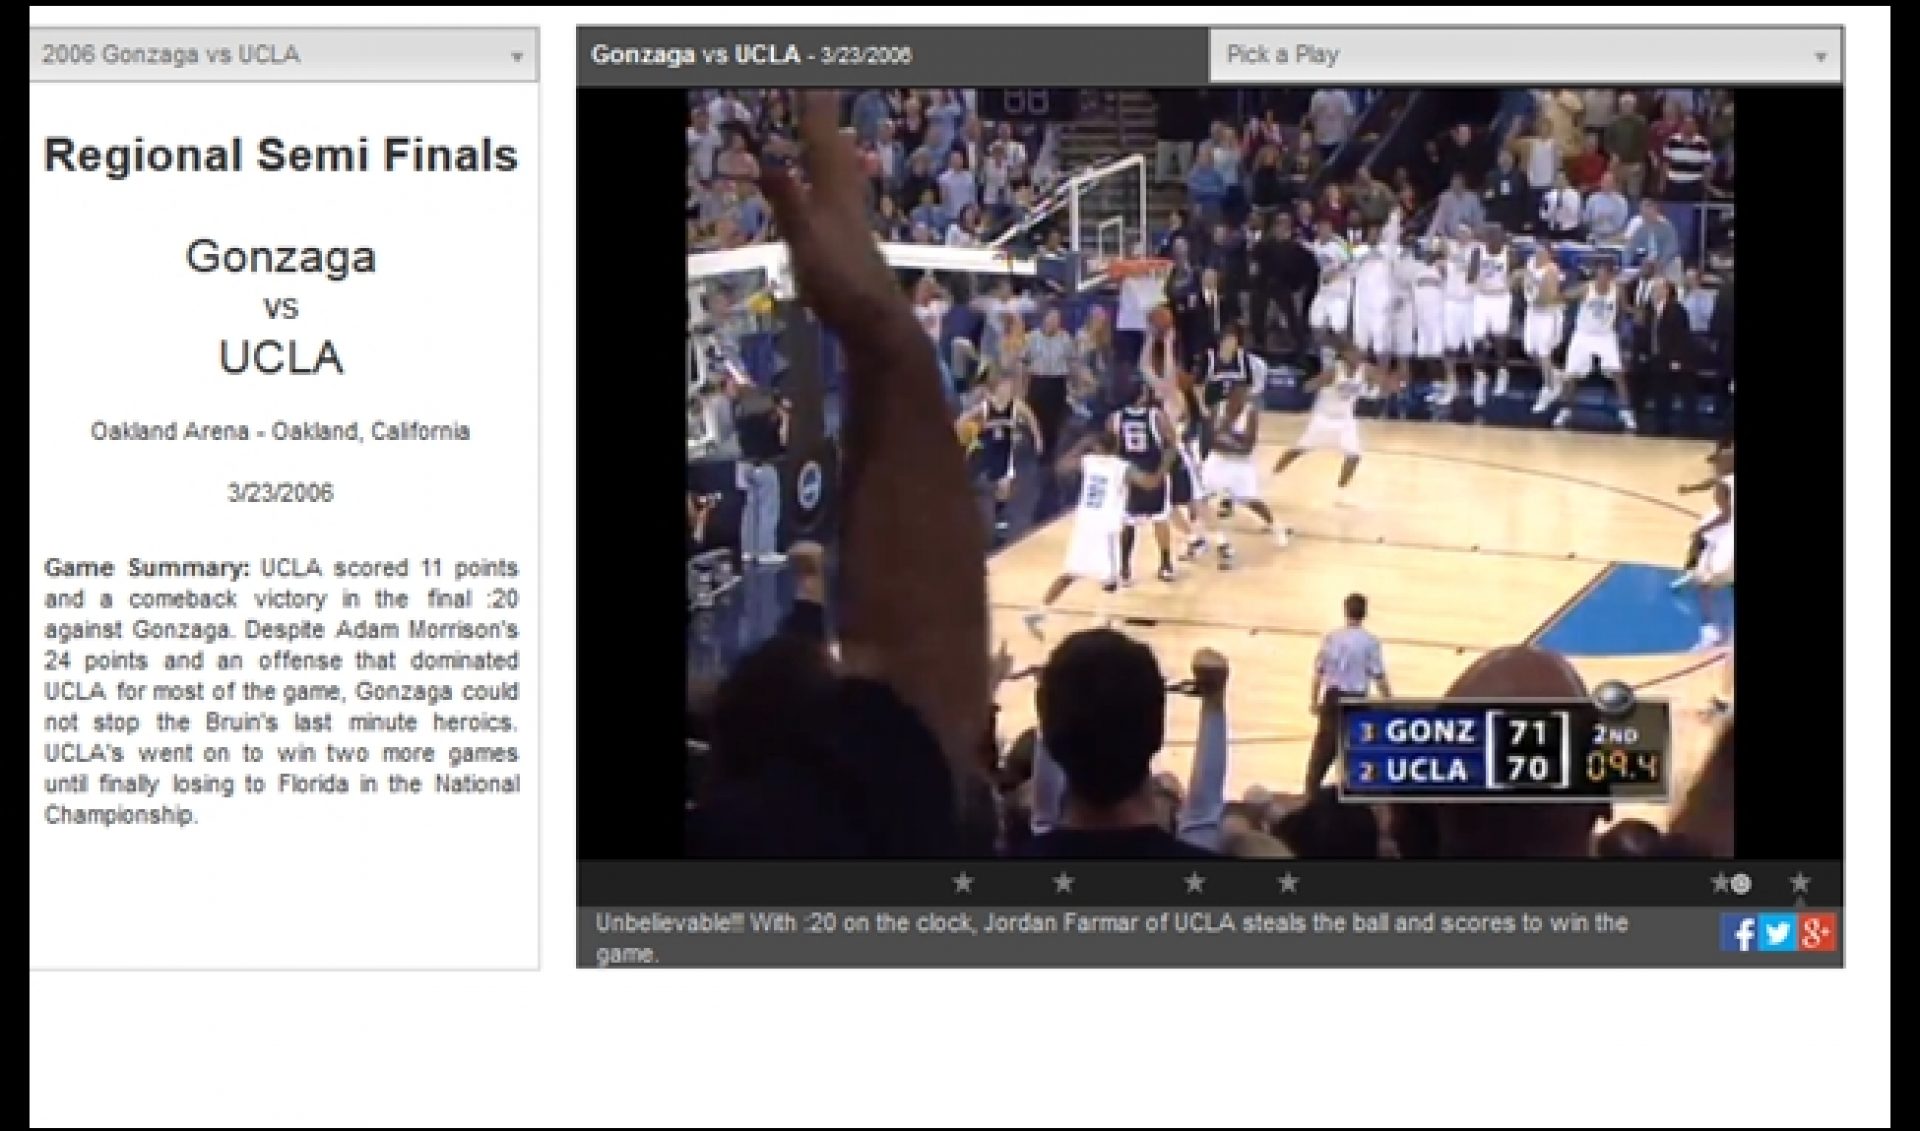Click the first rating star
The width and height of the screenshot is (1920, 1131).
[x=963, y=883]
